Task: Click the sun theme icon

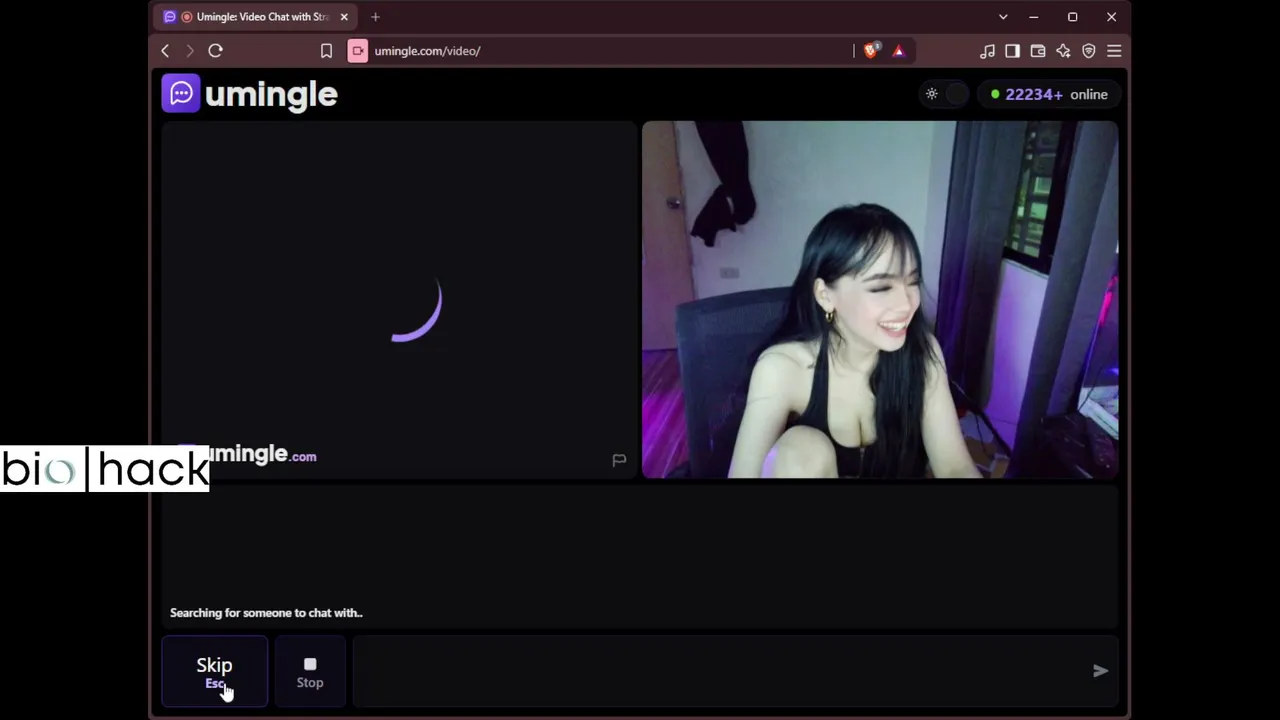Action: click(x=932, y=94)
